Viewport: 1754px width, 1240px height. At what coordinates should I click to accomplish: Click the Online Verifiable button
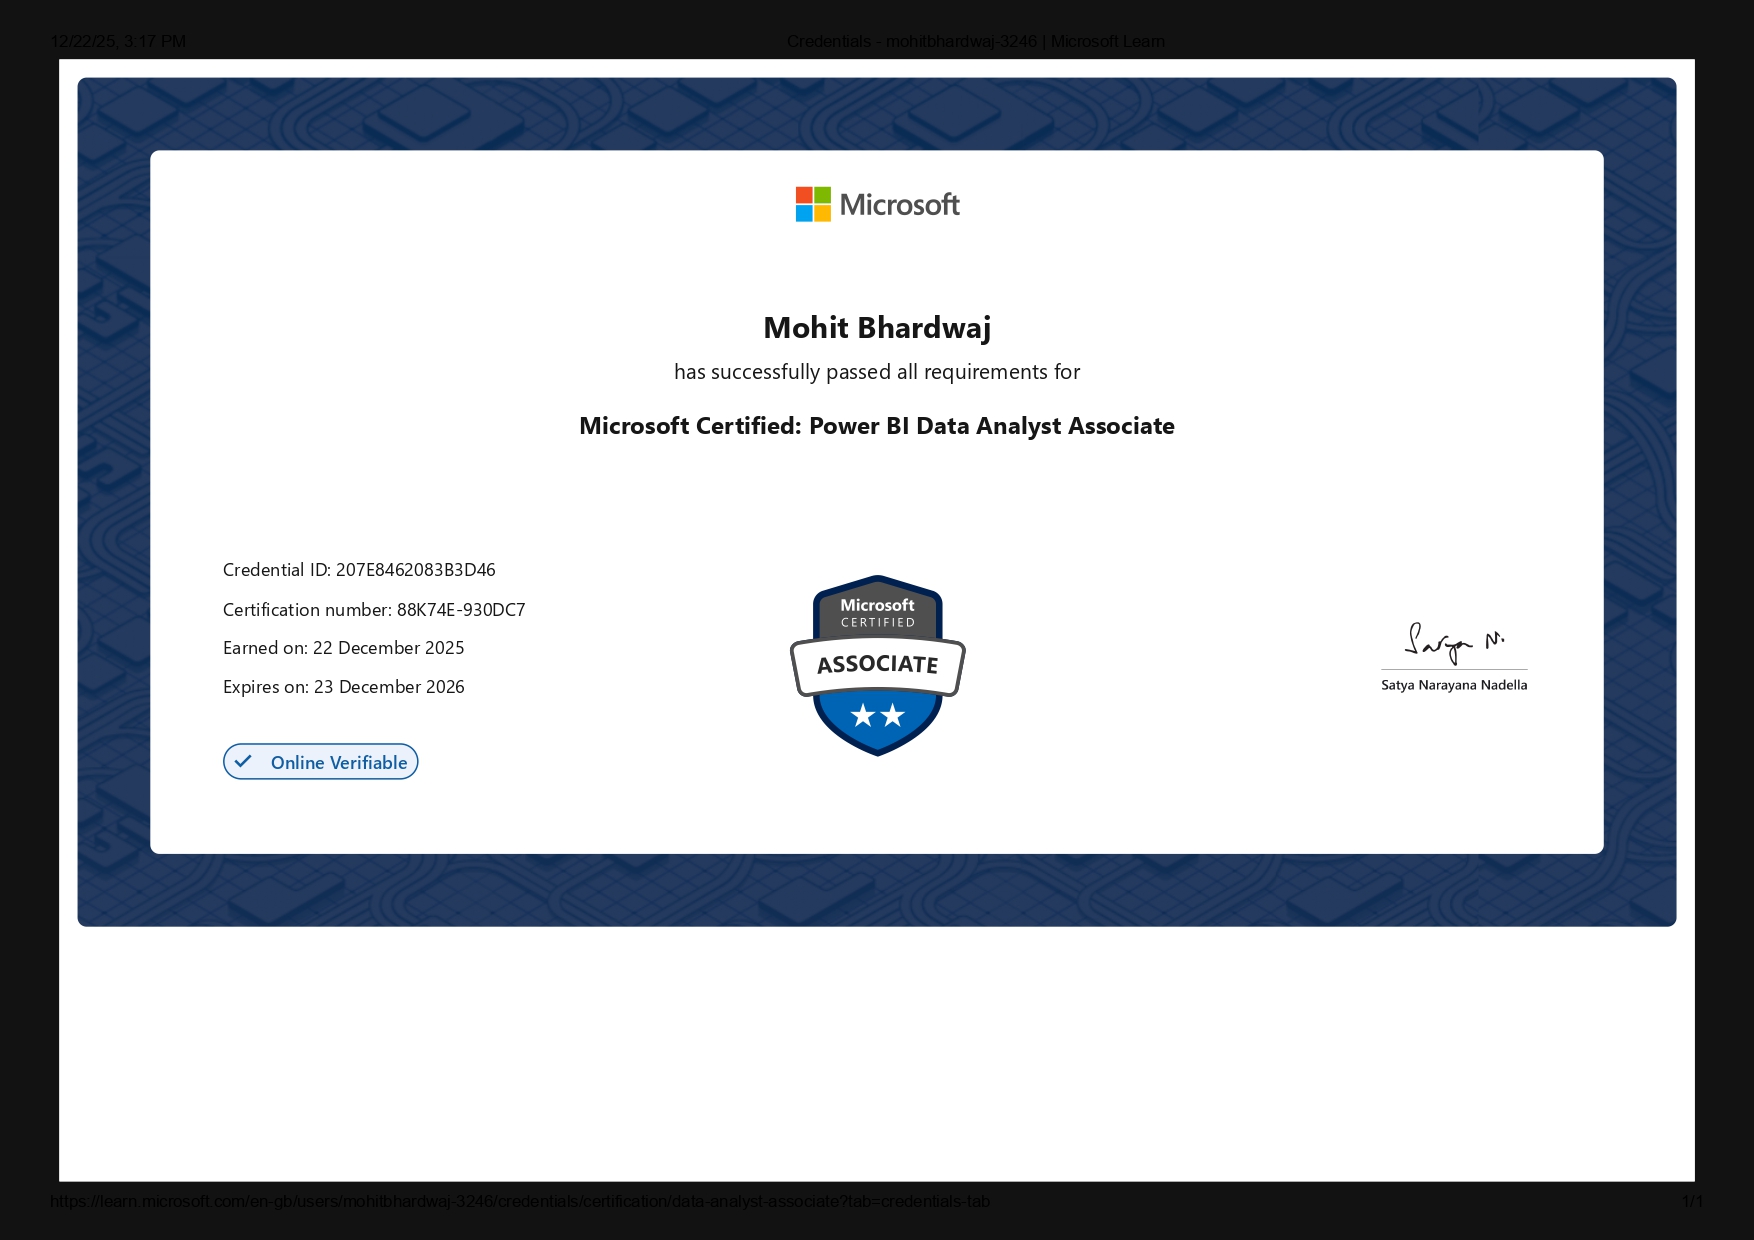pyautogui.click(x=320, y=762)
